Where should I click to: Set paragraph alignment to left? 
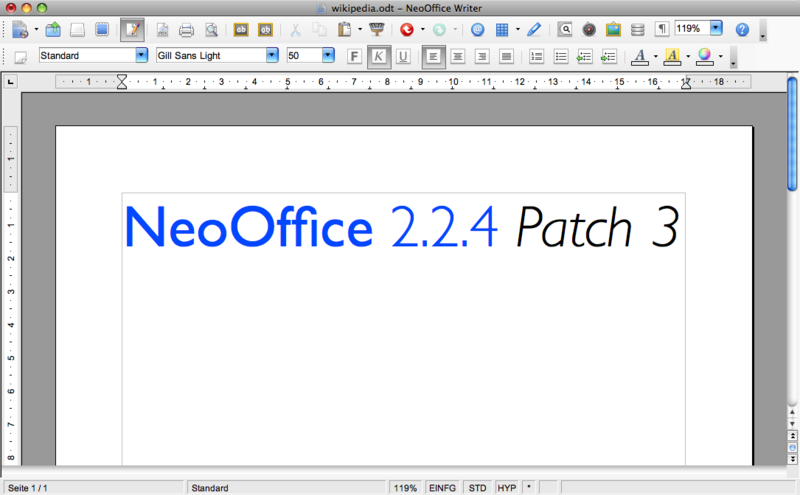[x=433, y=56]
